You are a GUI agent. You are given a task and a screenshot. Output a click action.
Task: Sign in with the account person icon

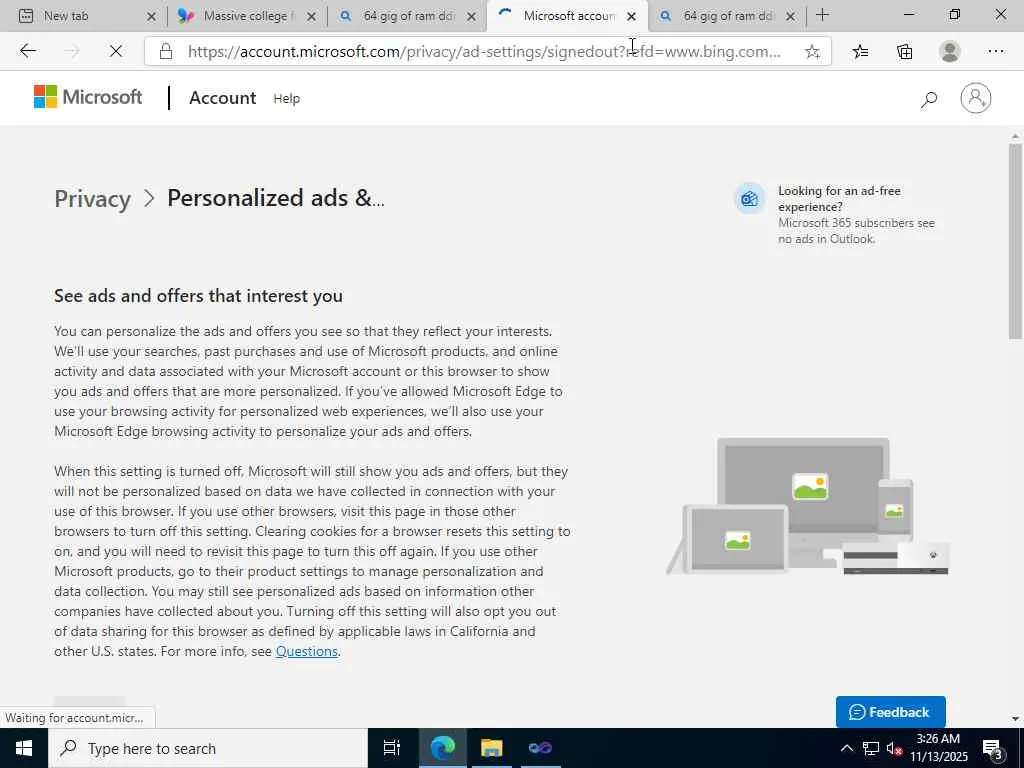pos(976,98)
